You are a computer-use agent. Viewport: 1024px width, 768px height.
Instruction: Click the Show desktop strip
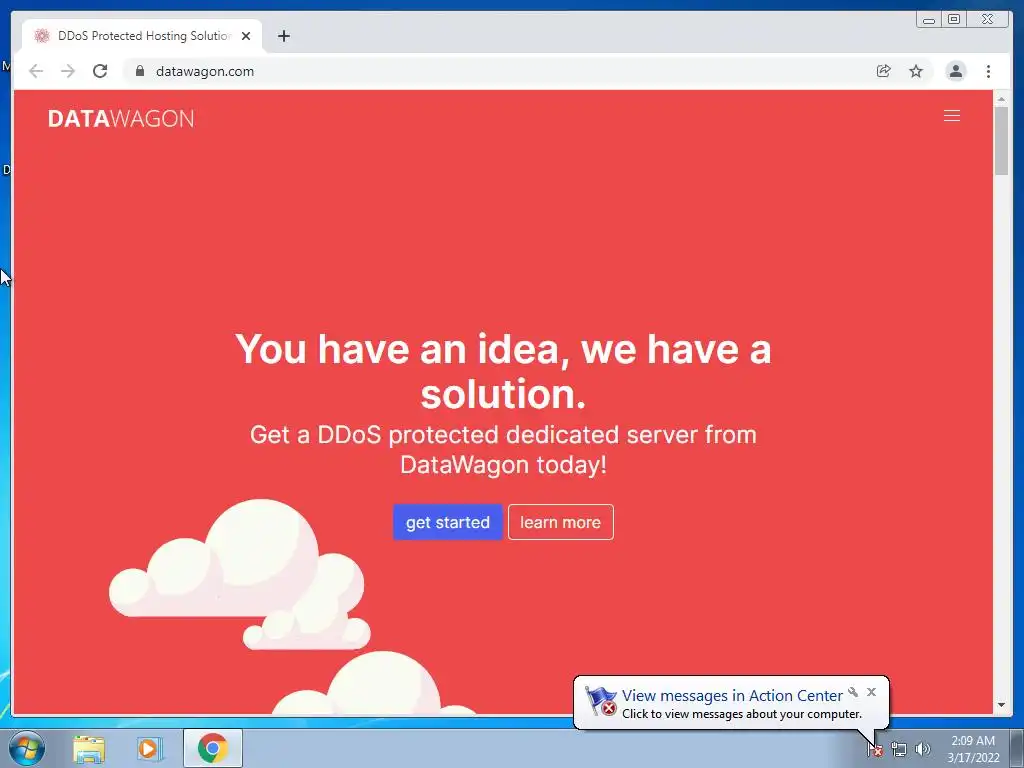click(1017, 749)
